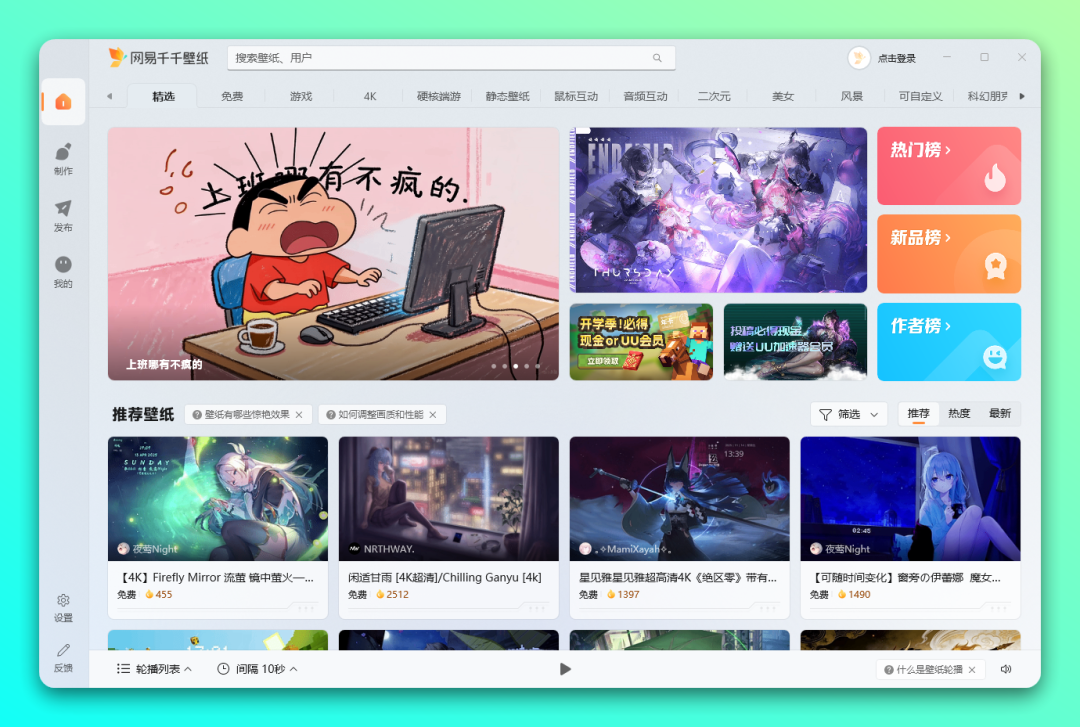Viewport: 1080px width, 727px height.
Task: Switch to the 4K tab
Action: [x=370, y=96]
